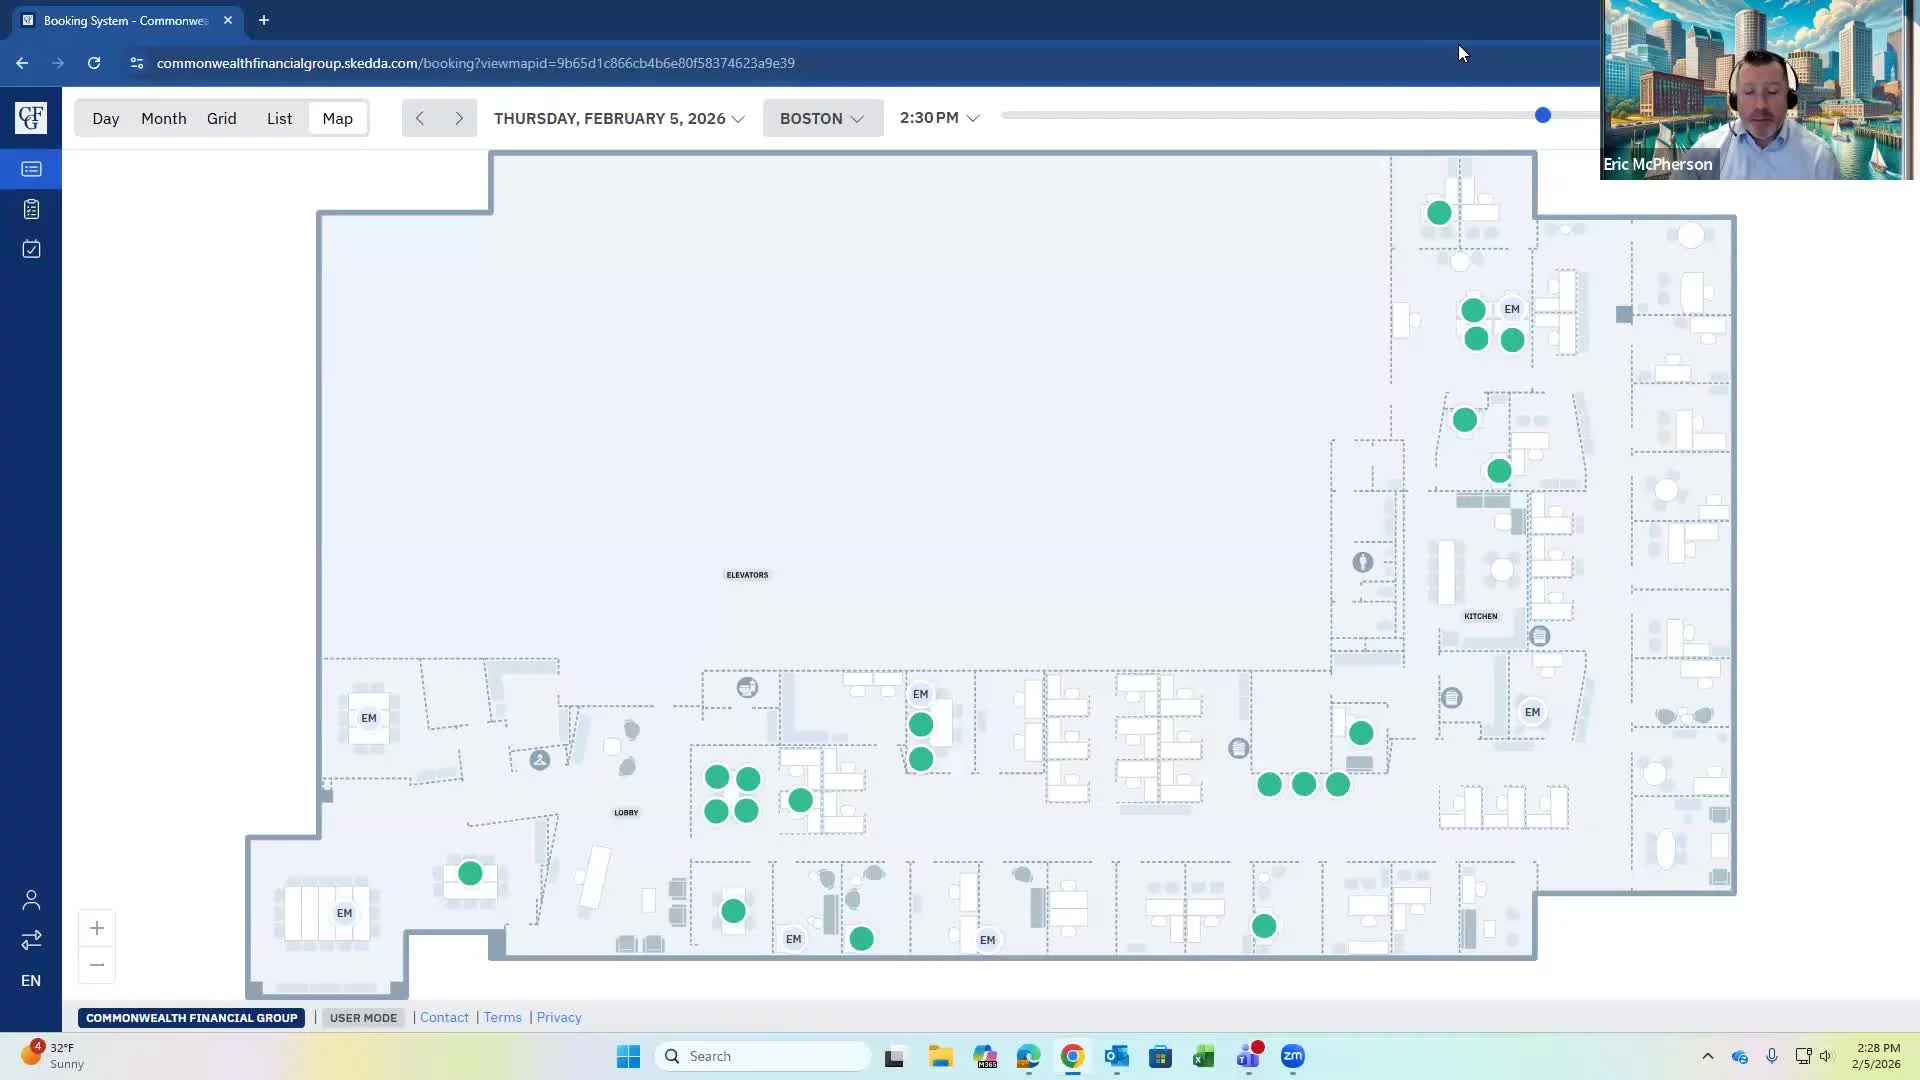Expand the Thursday February 5 date dropdown
The image size is (1920, 1080).
click(619, 118)
